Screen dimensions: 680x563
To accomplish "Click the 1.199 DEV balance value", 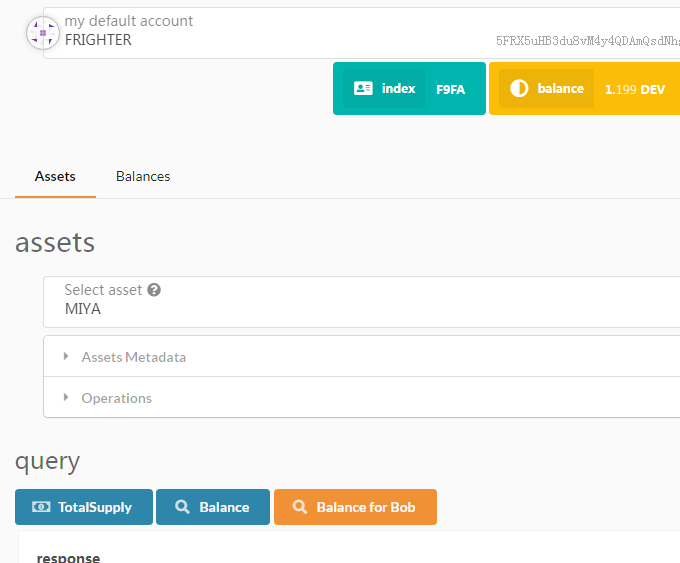I will click(x=634, y=89).
